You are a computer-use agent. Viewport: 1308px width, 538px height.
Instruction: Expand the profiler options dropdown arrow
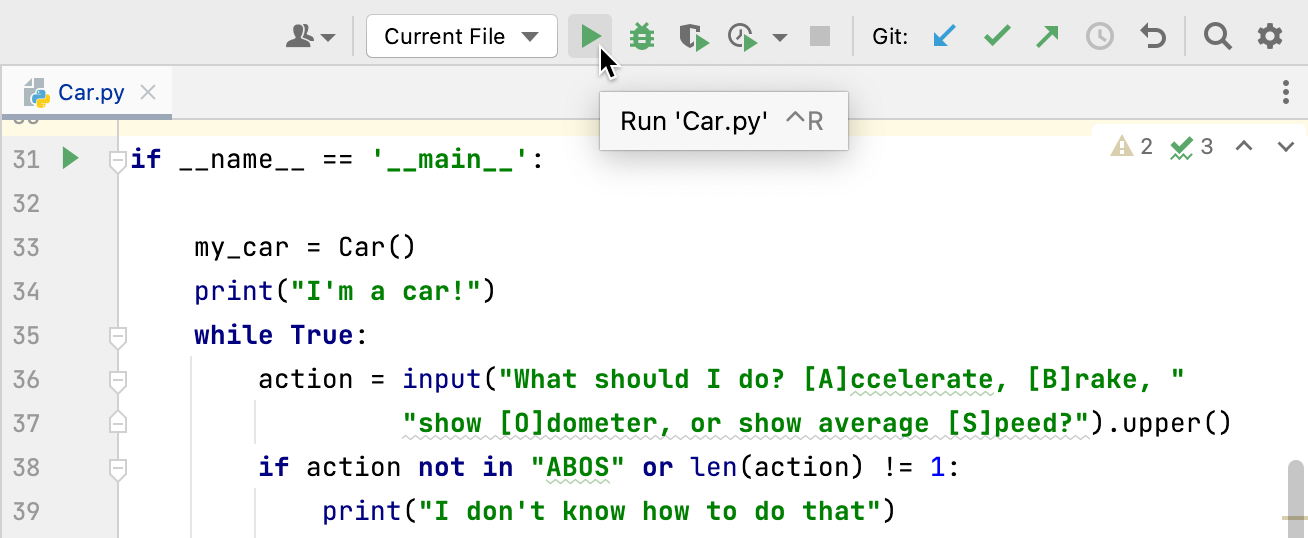[x=780, y=38]
